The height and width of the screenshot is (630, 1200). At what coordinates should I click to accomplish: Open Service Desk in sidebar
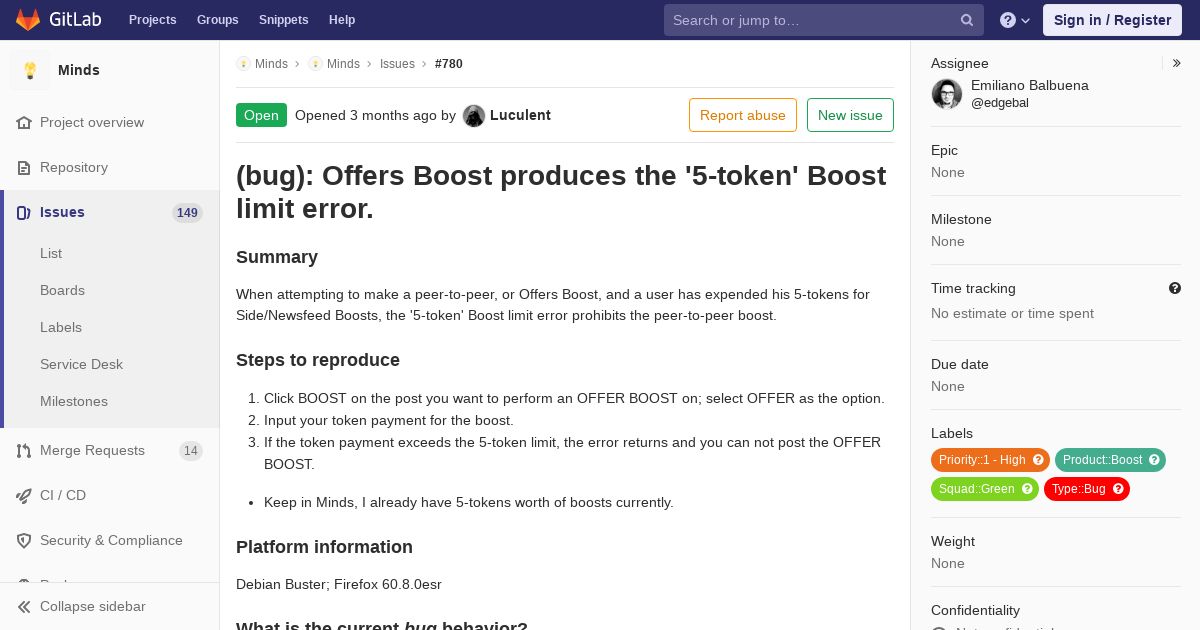coord(81,365)
